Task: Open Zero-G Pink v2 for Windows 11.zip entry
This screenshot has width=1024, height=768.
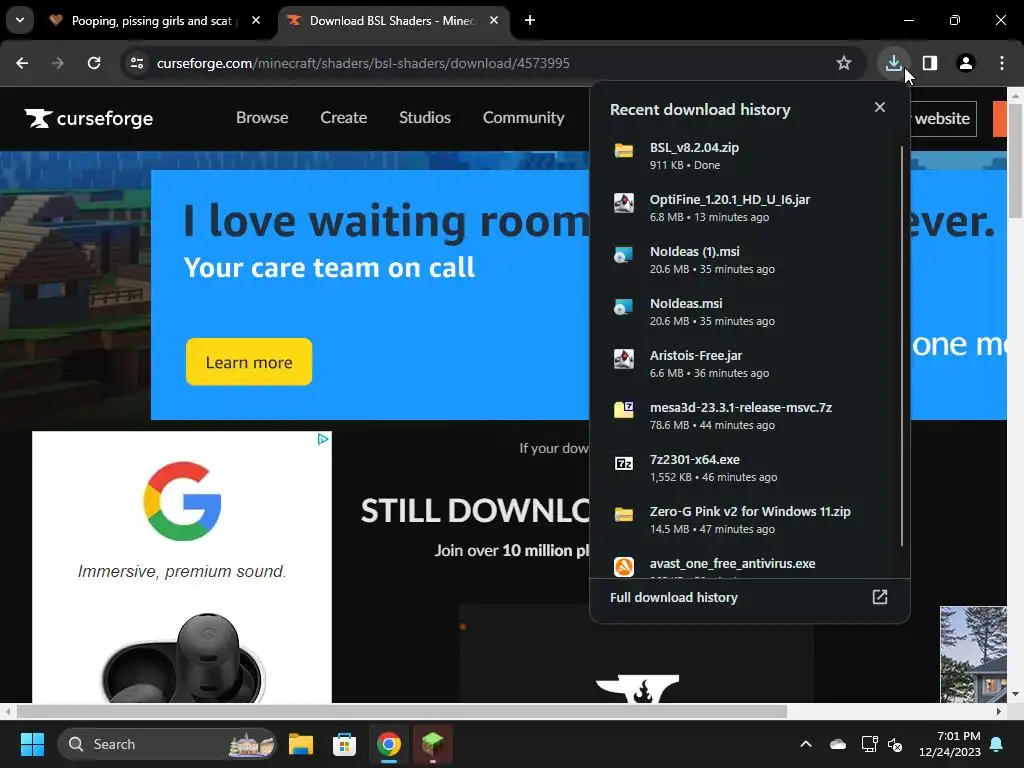Action: pos(745,519)
